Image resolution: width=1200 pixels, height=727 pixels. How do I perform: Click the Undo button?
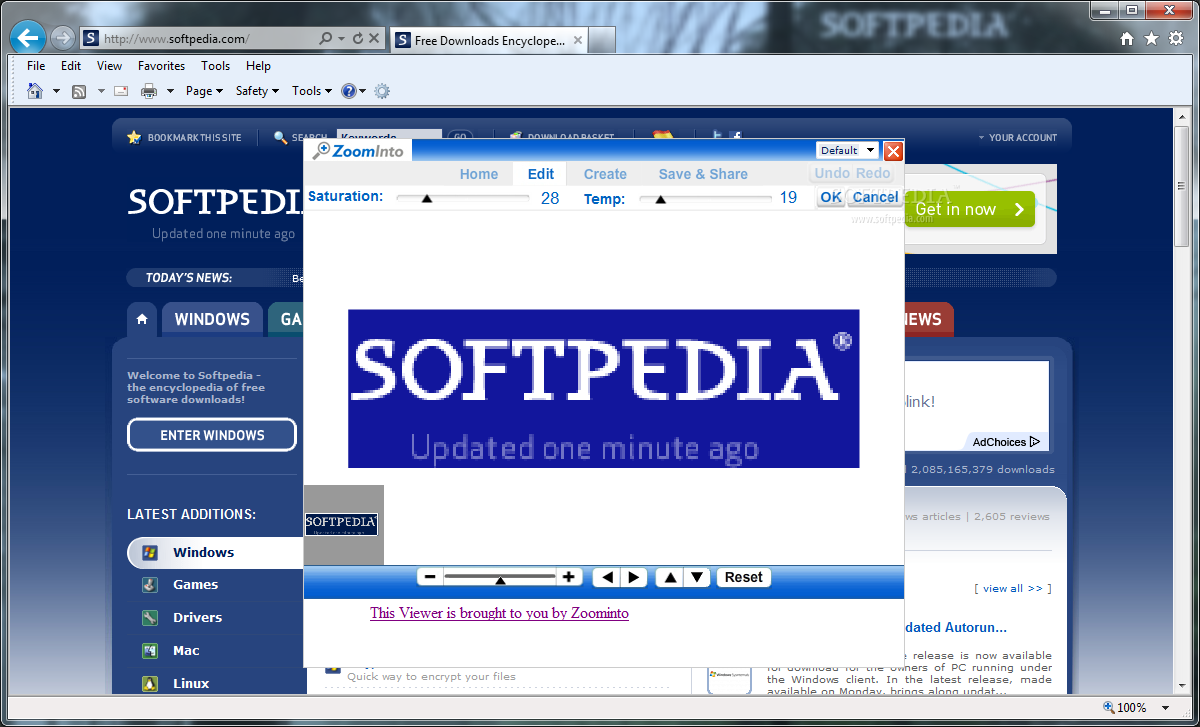pos(832,173)
